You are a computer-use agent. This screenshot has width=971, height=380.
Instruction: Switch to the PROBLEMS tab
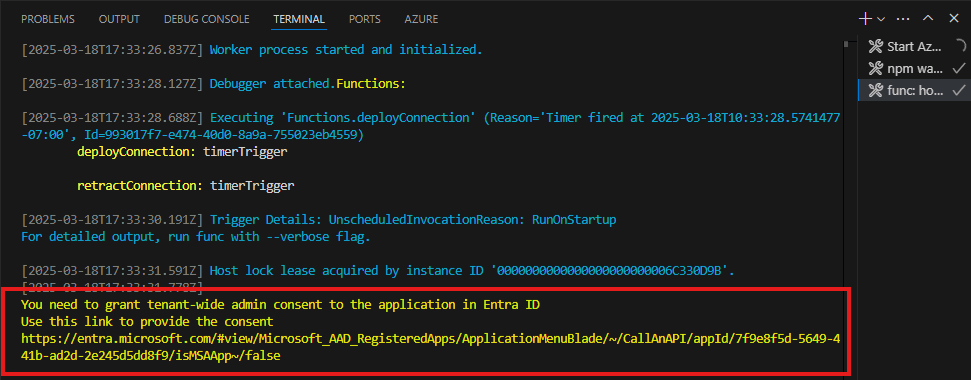[48, 19]
